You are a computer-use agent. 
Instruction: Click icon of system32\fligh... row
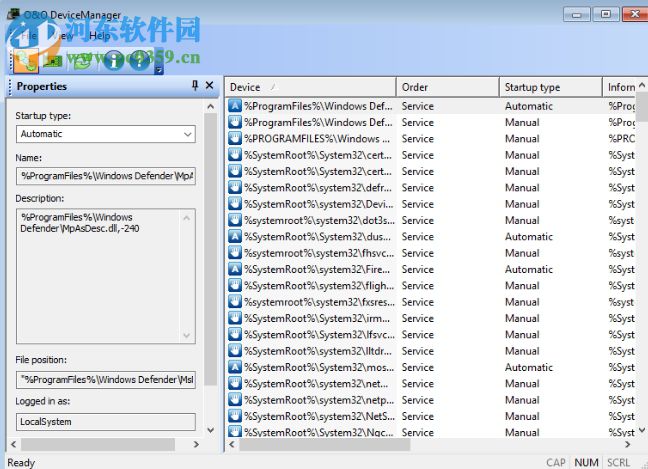click(x=235, y=286)
